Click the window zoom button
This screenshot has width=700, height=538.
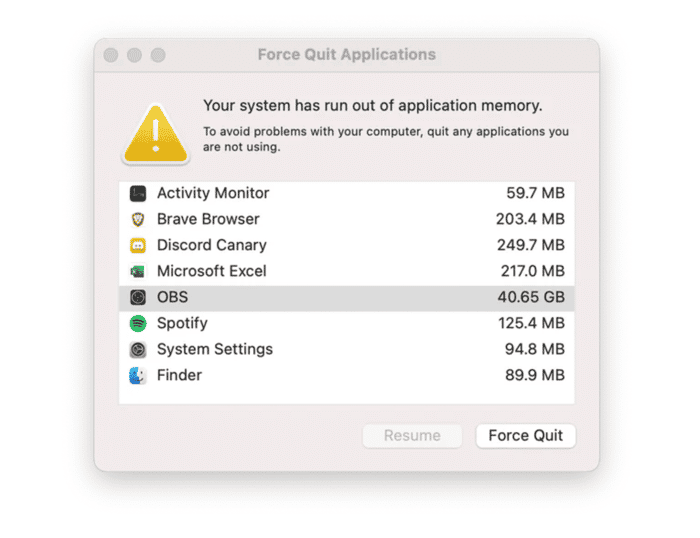click(158, 55)
